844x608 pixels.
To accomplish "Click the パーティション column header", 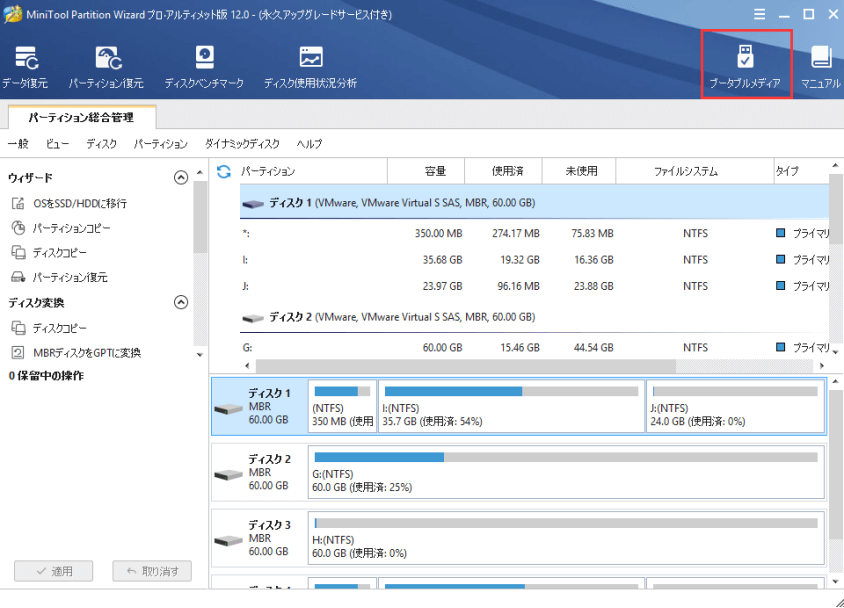I will coord(313,171).
